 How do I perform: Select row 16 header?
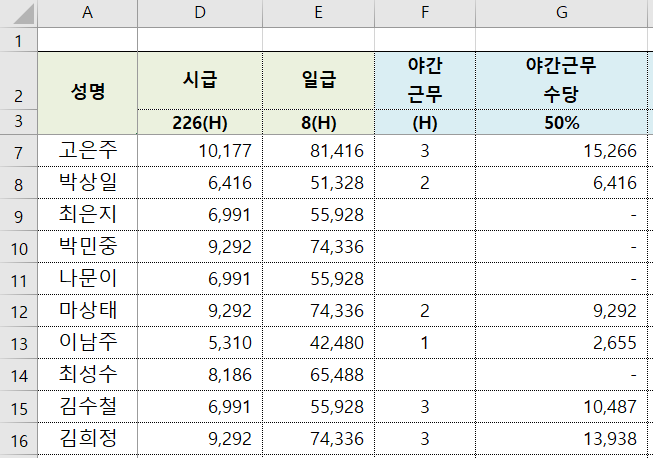click(19, 439)
